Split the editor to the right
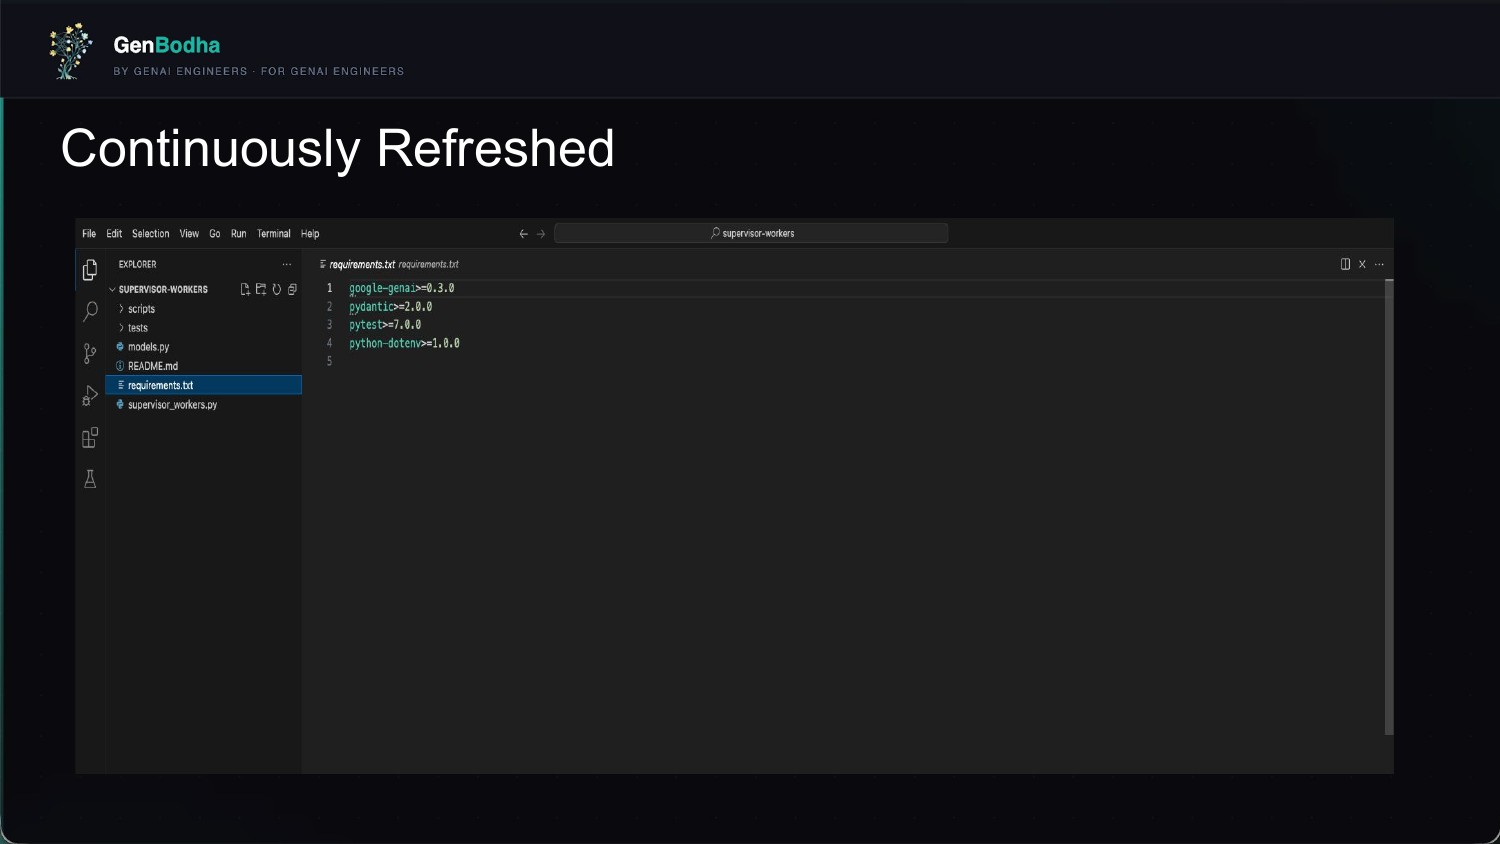 [1345, 264]
